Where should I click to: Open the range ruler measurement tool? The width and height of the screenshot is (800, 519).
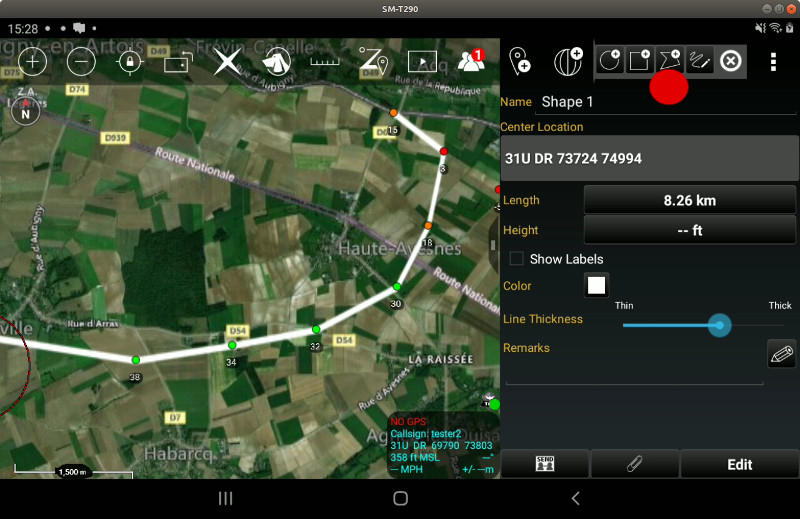click(325, 62)
